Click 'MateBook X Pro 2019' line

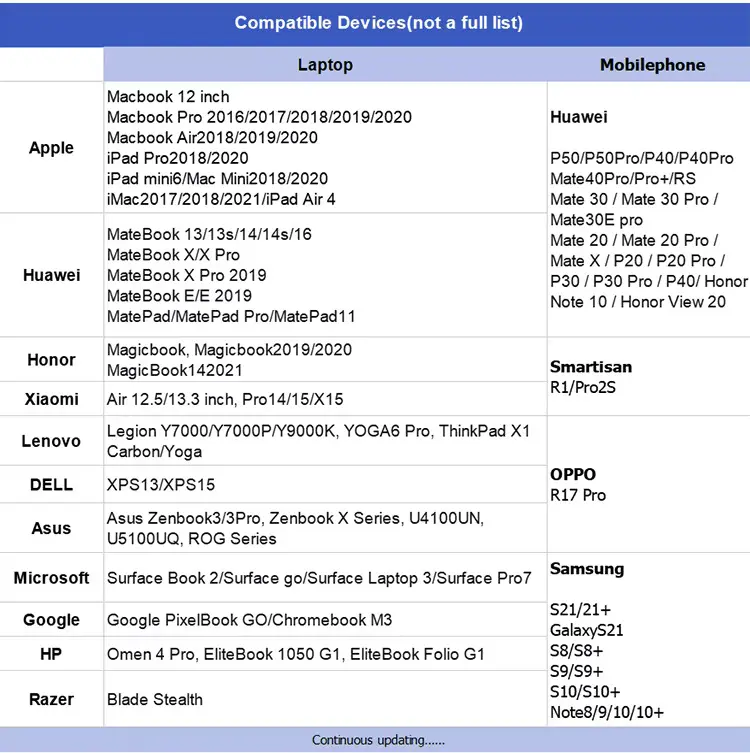click(x=187, y=275)
